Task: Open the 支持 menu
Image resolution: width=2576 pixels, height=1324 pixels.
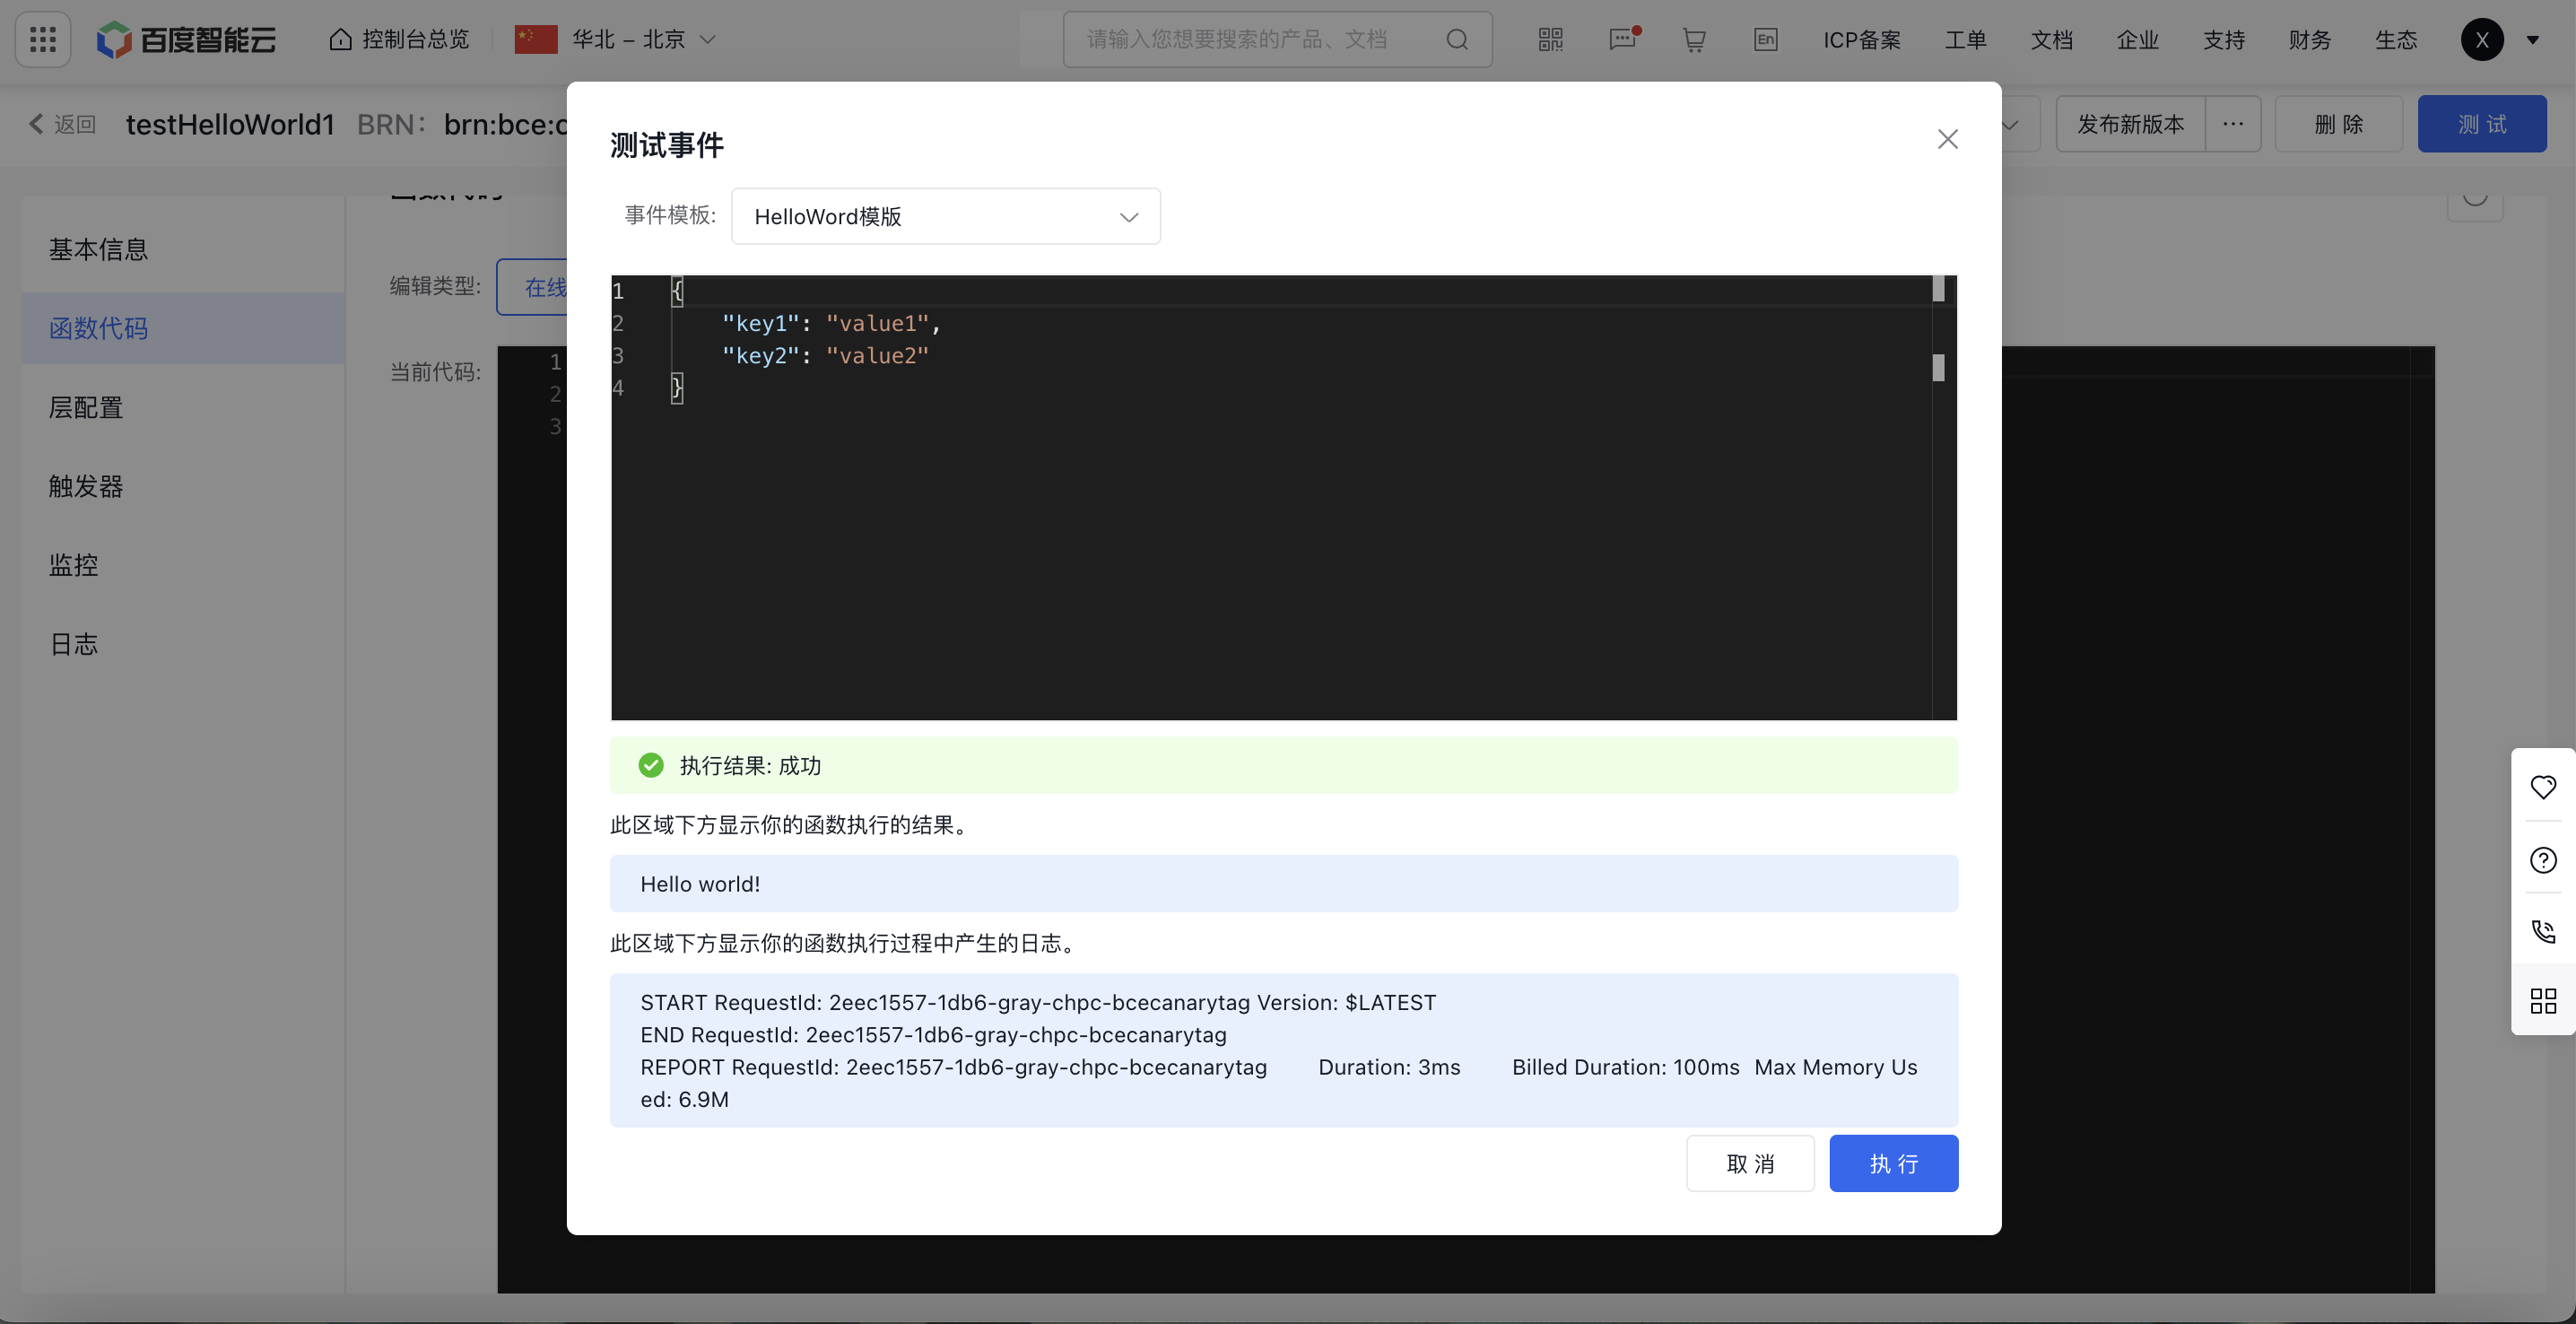Action: point(2223,39)
